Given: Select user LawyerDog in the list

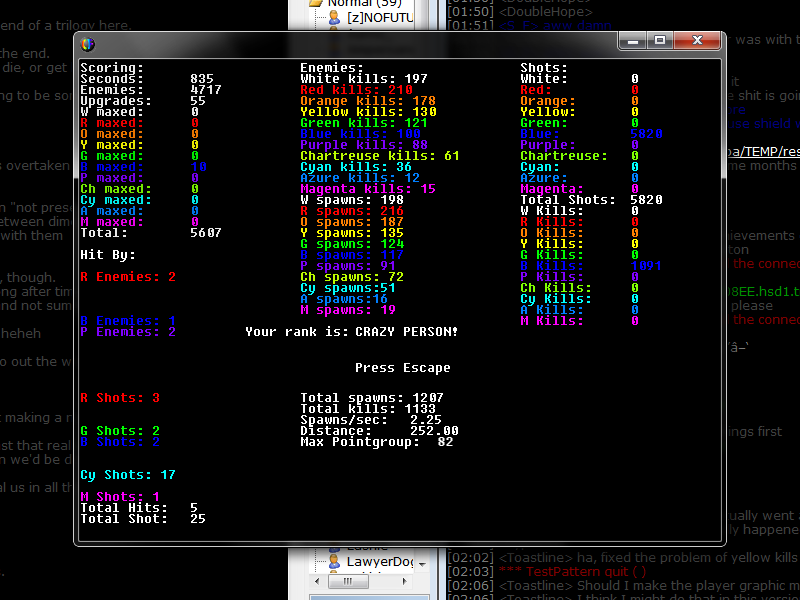Looking at the screenshot, I should pyautogui.click(x=379, y=562).
